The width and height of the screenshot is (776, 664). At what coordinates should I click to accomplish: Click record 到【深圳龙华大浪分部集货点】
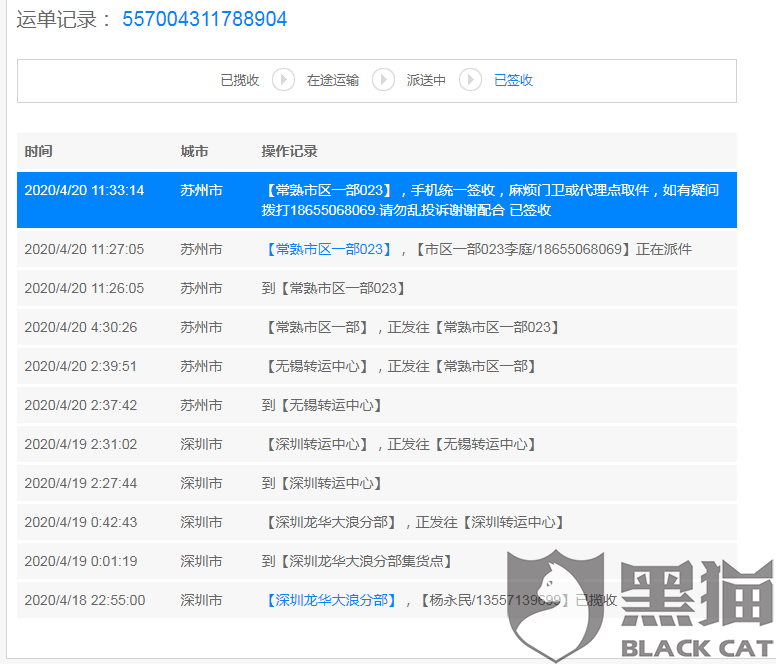coord(357,562)
